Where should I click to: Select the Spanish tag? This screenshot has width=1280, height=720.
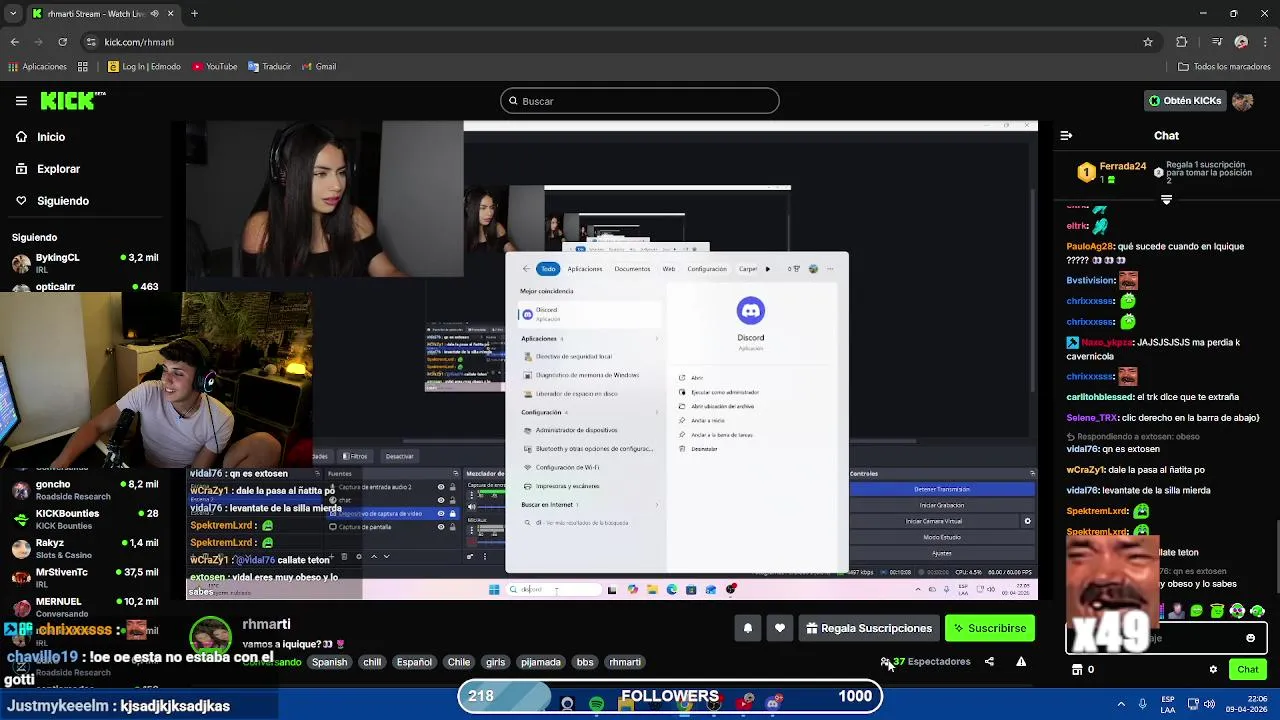click(x=329, y=662)
